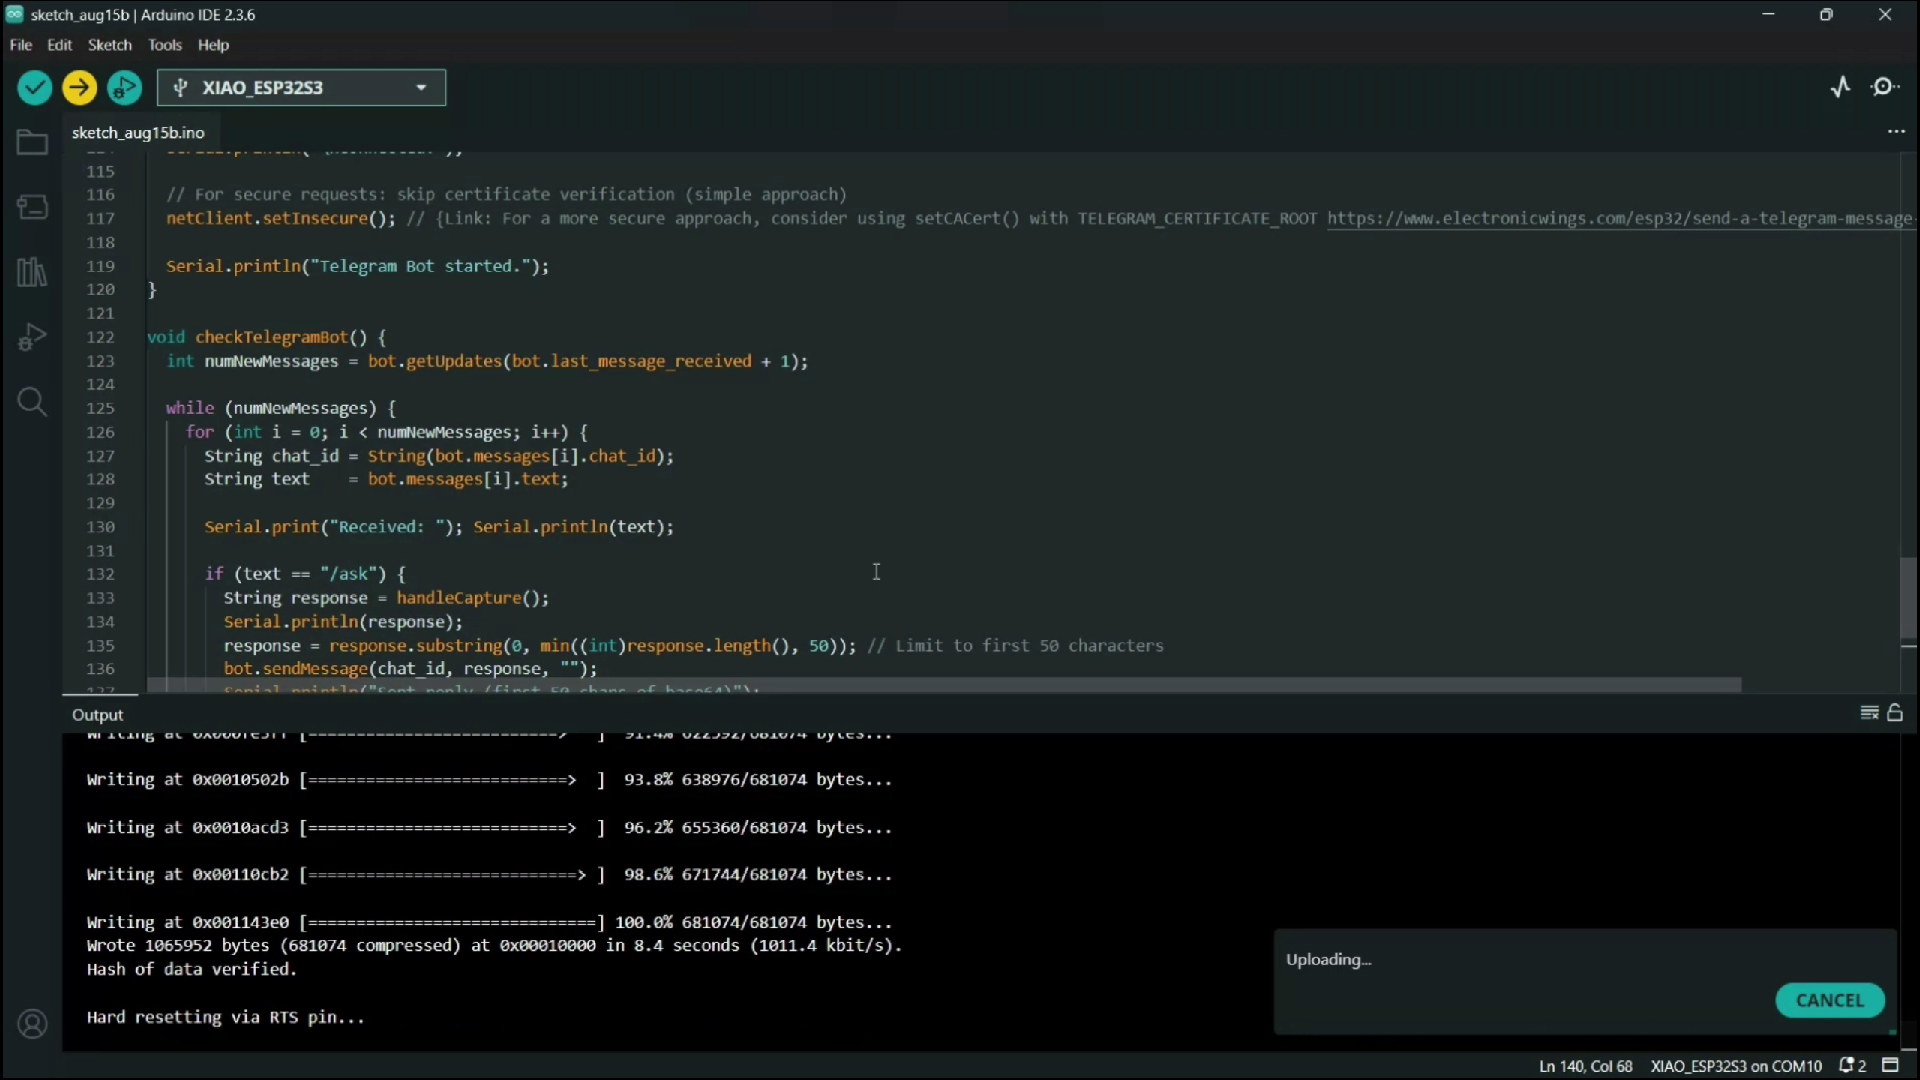
Task: Open the Serial Monitor icon
Action: (x=1886, y=87)
